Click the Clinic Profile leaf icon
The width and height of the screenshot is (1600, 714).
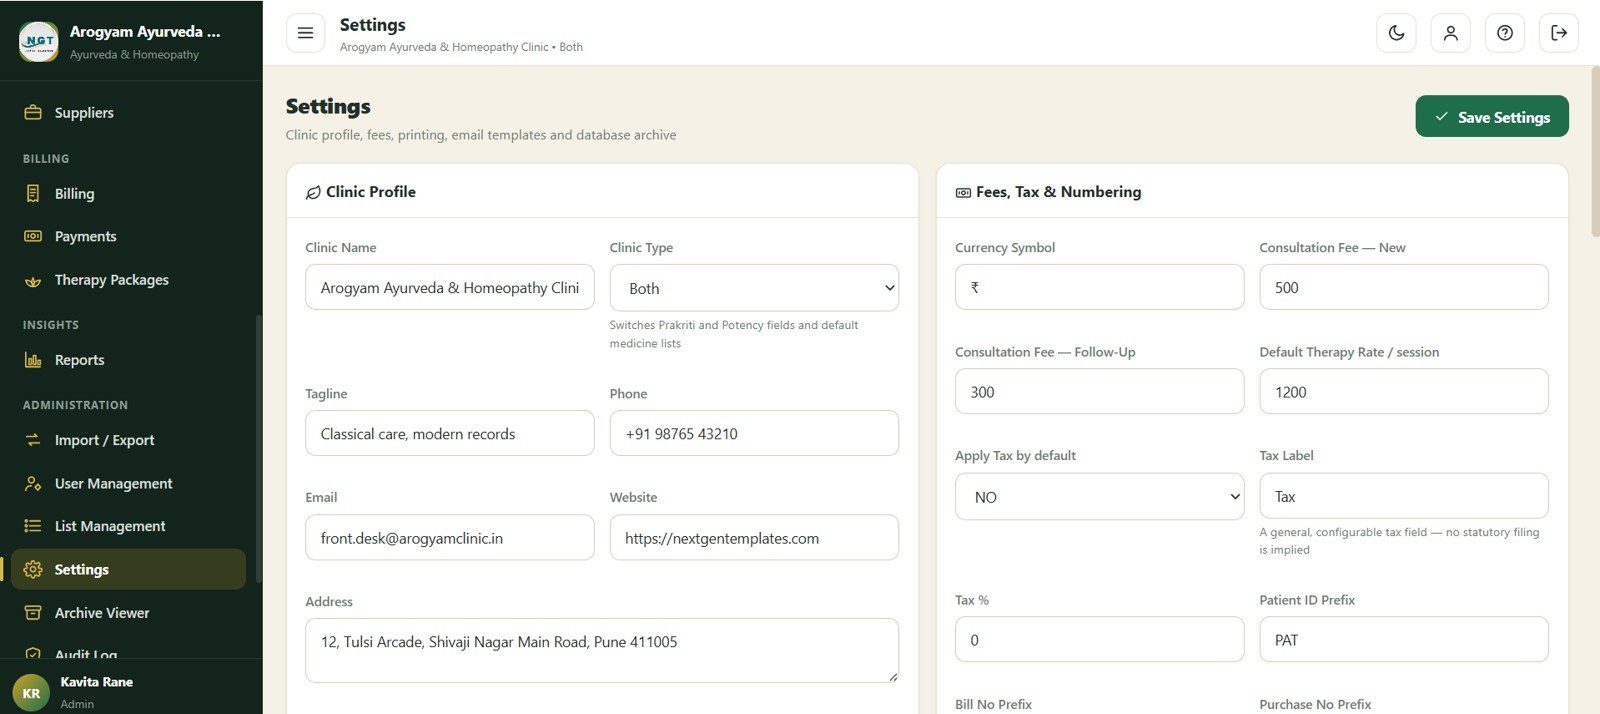(x=313, y=192)
